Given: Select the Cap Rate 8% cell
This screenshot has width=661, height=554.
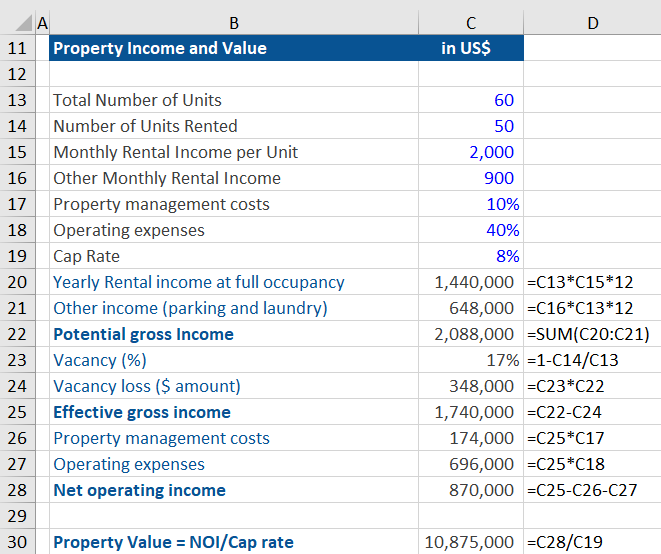Looking at the screenshot, I should 470,256.
